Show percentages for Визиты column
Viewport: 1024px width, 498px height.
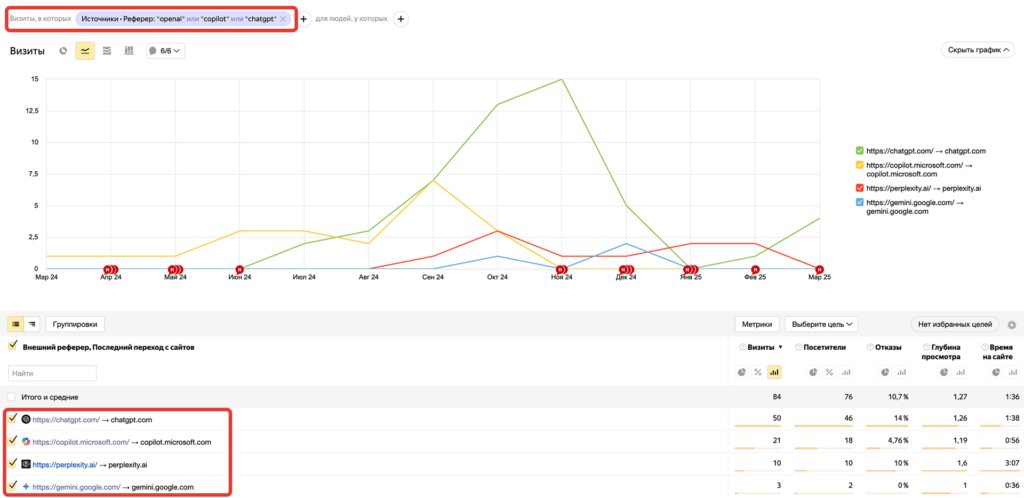click(x=758, y=372)
